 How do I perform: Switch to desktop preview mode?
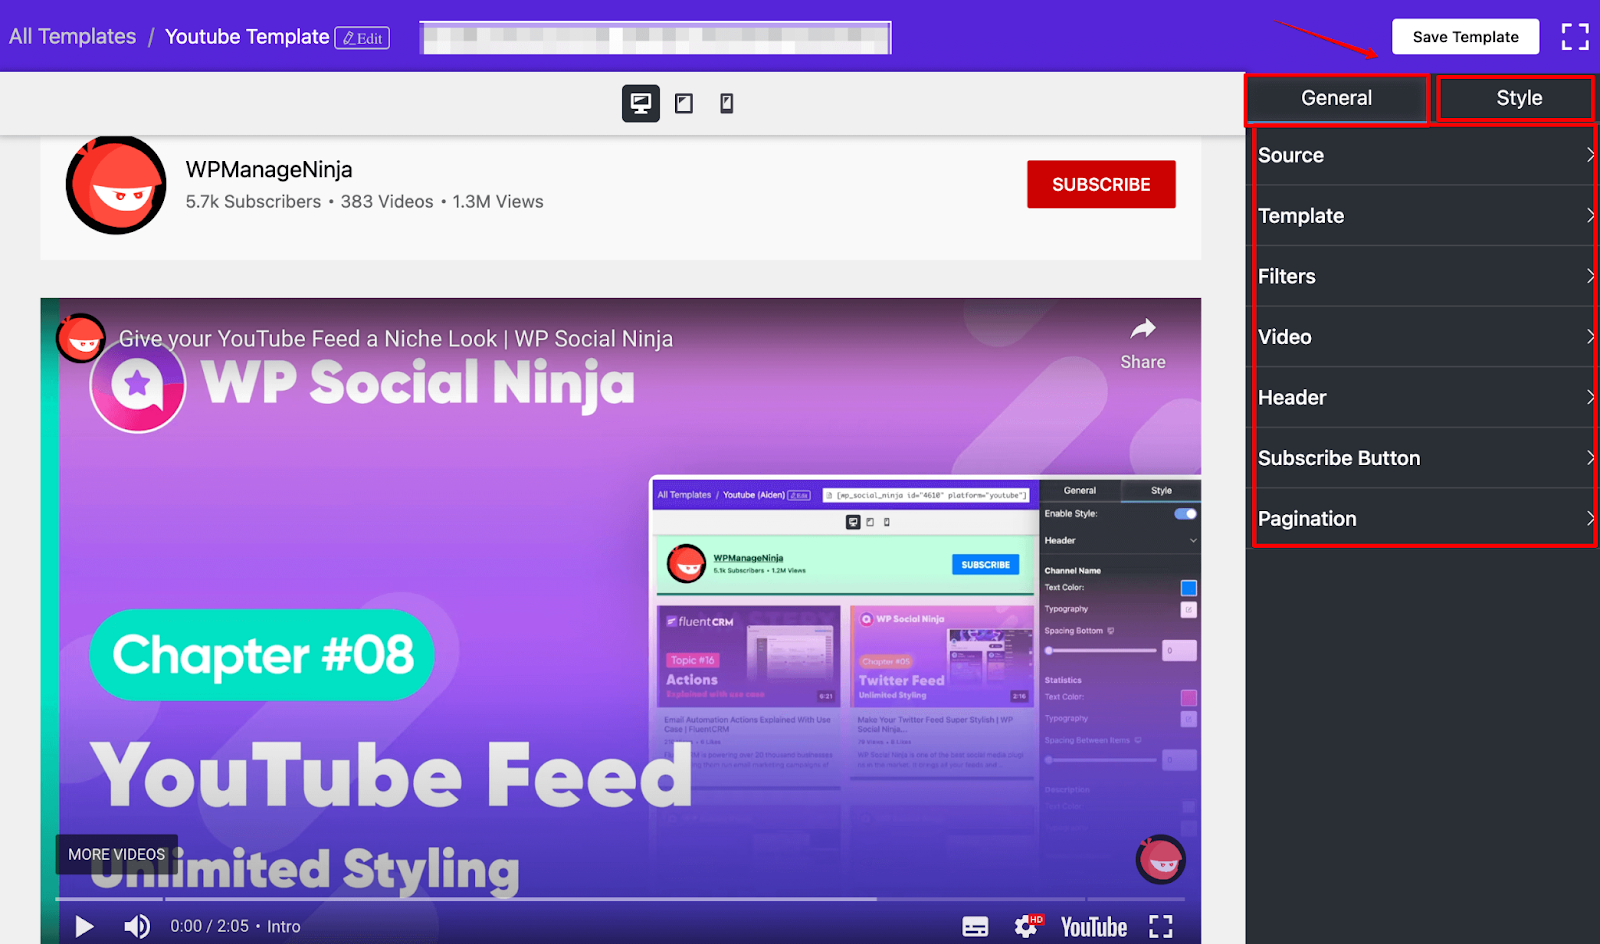pos(641,103)
